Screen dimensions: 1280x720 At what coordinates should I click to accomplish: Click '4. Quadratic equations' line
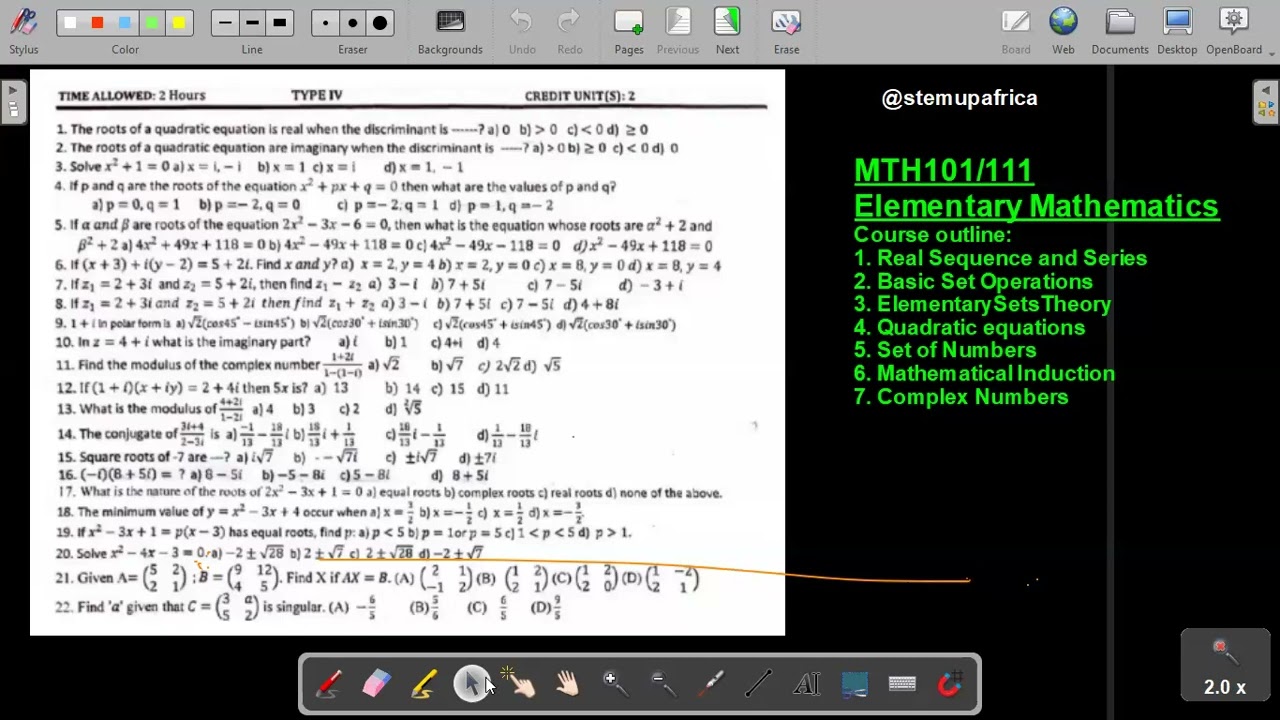(x=969, y=328)
